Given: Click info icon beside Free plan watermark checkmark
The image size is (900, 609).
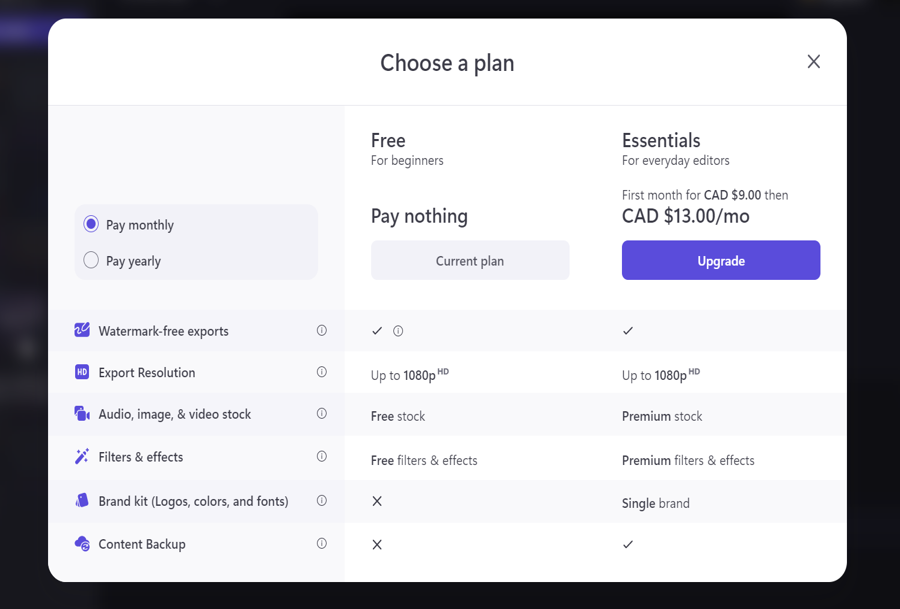Looking at the screenshot, I should [398, 331].
